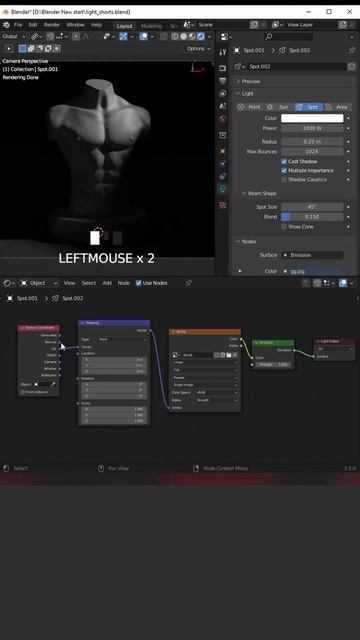
Task: Click the Properties search field
Action: [x=288, y=37]
